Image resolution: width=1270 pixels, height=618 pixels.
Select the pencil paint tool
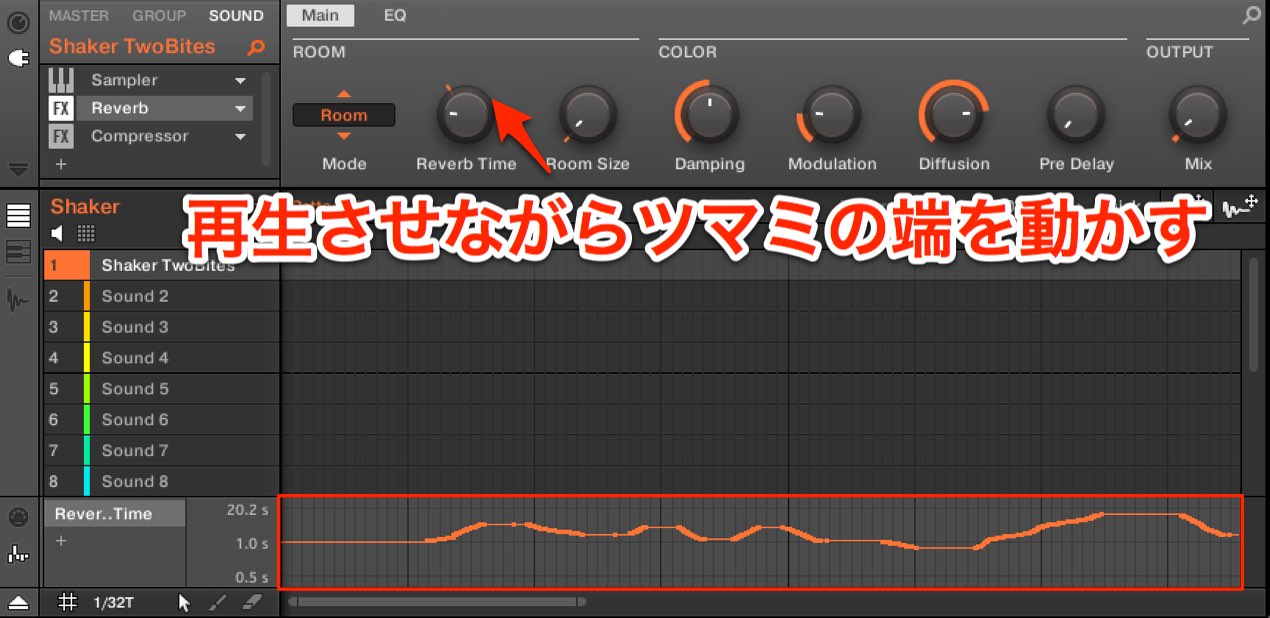click(x=217, y=602)
